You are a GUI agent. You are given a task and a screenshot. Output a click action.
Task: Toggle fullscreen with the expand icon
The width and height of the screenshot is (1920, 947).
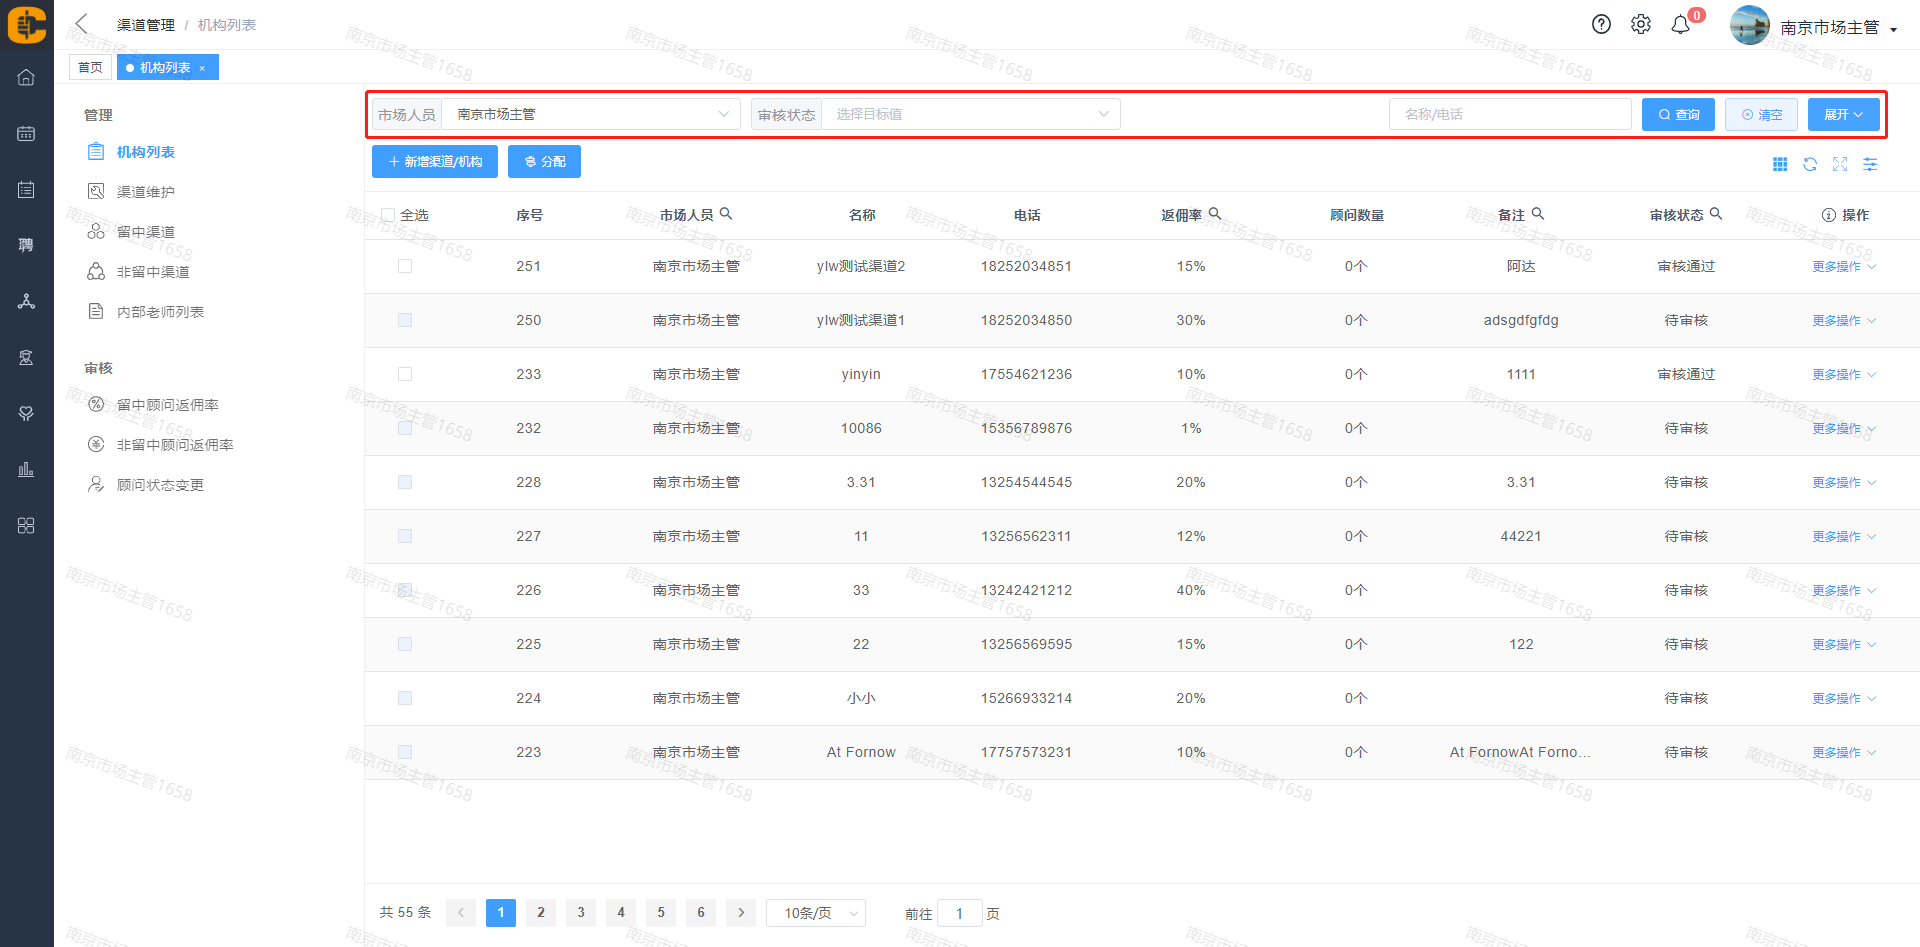1840,164
